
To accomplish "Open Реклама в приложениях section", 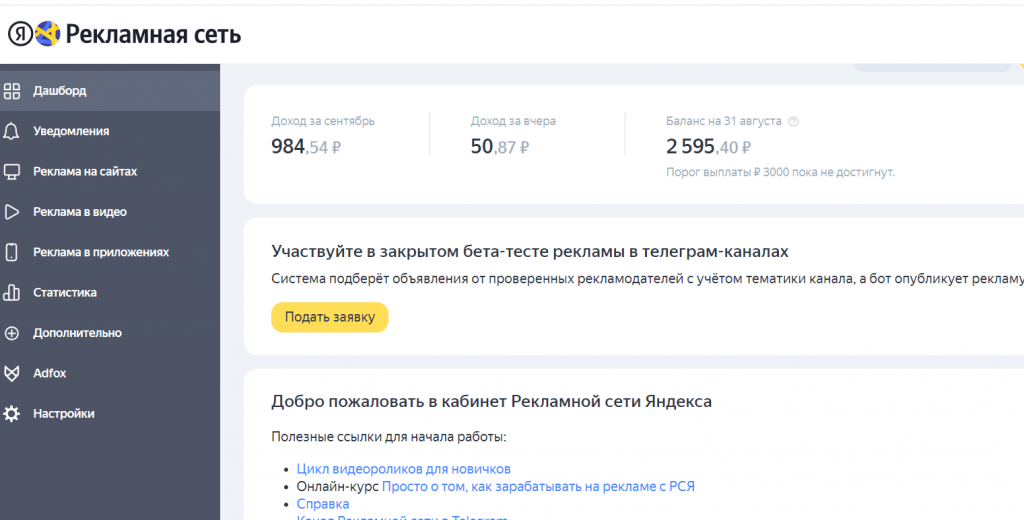I will tap(110, 252).
